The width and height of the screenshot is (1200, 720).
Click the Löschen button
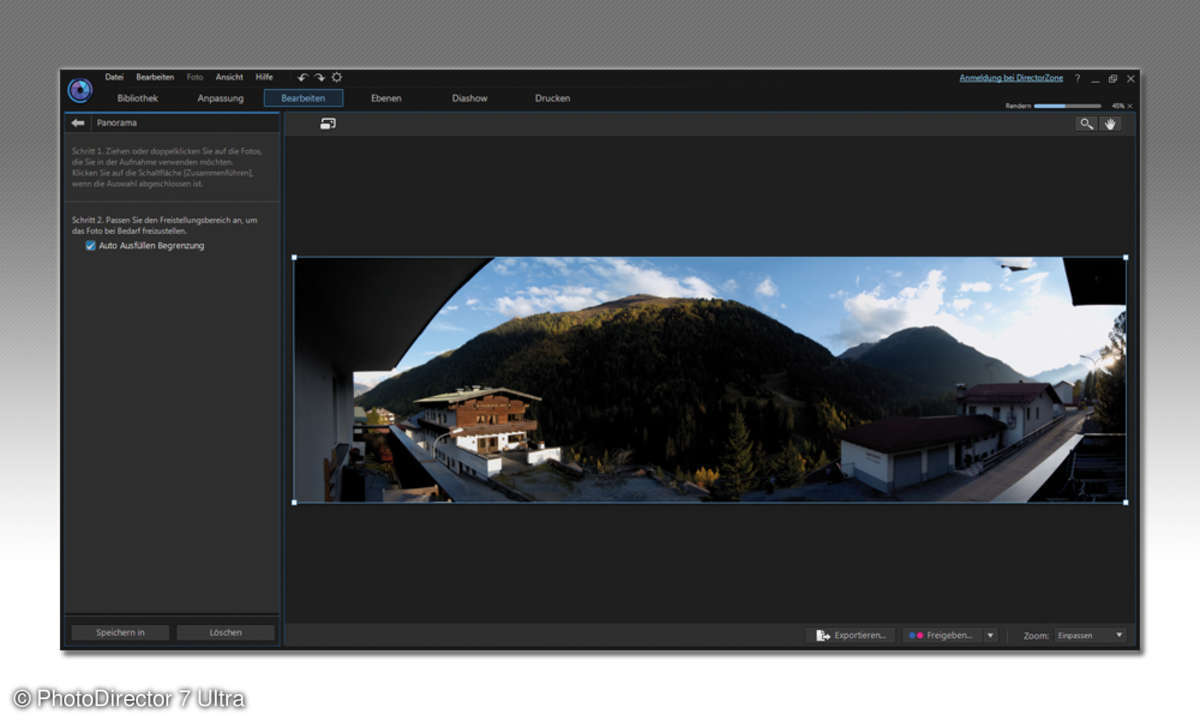[x=225, y=632]
